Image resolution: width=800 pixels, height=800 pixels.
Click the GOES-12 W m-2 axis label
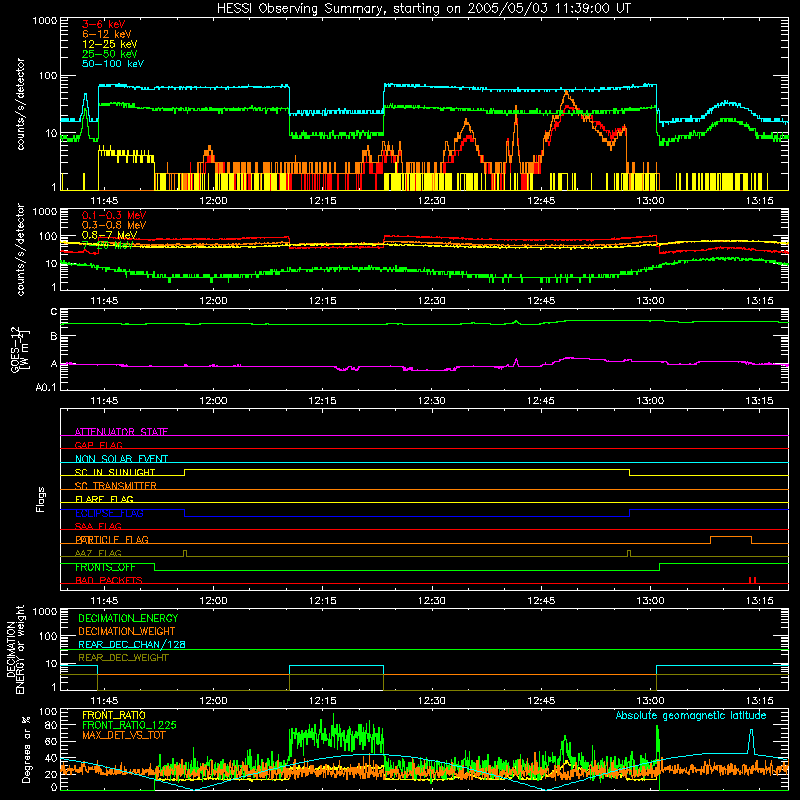[x=20, y=349]
